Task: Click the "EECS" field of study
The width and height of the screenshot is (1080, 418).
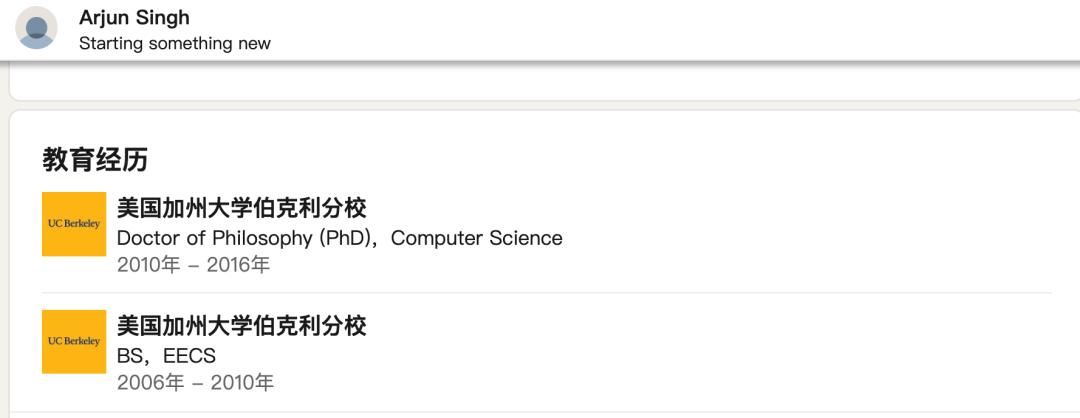Action: 189,356
